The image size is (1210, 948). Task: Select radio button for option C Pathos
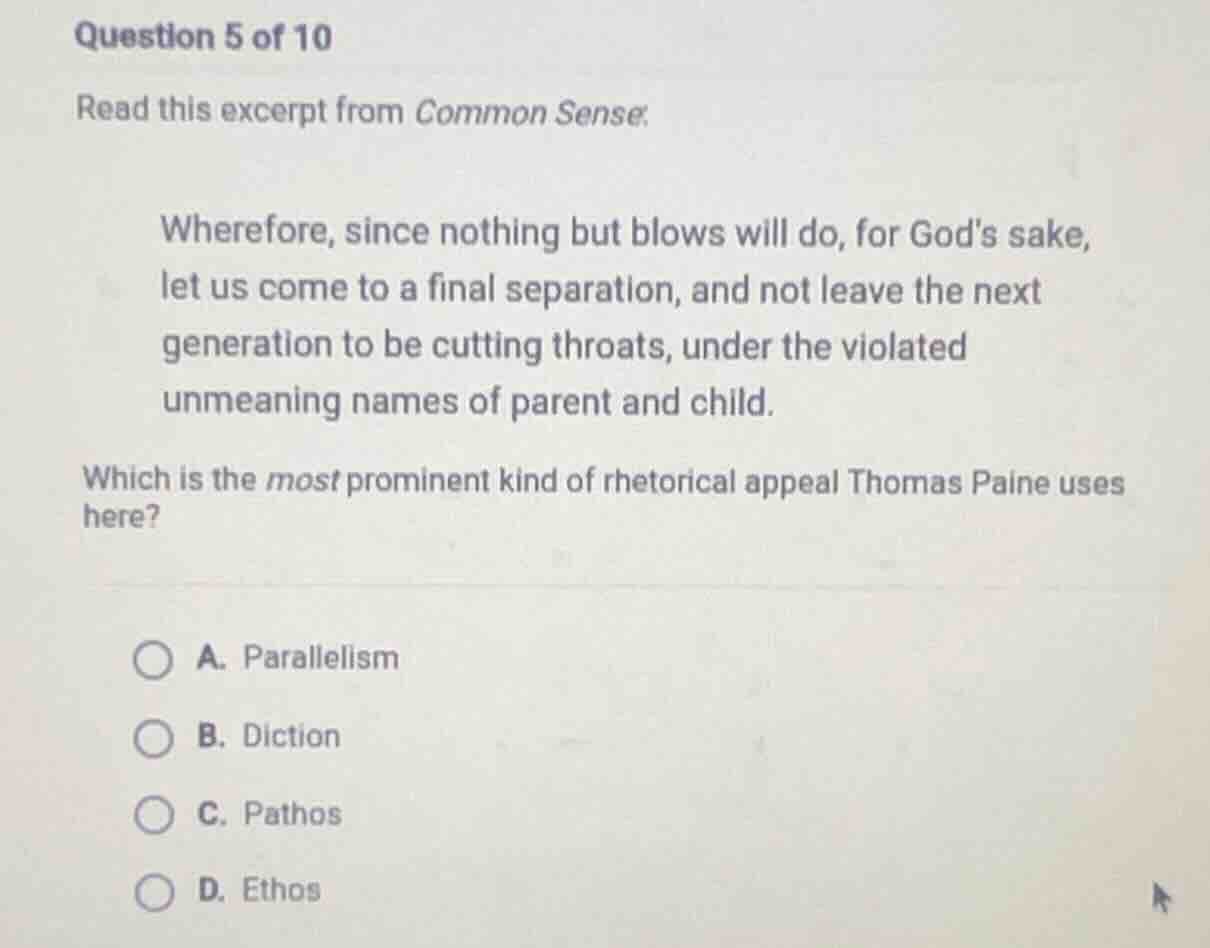(x=152, y=814)
